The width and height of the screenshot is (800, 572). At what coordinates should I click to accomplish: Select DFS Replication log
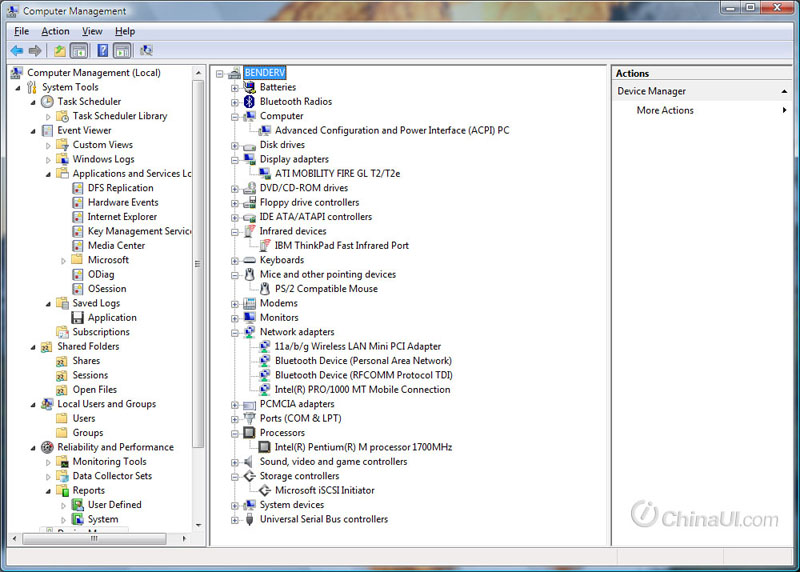[120, 188]
